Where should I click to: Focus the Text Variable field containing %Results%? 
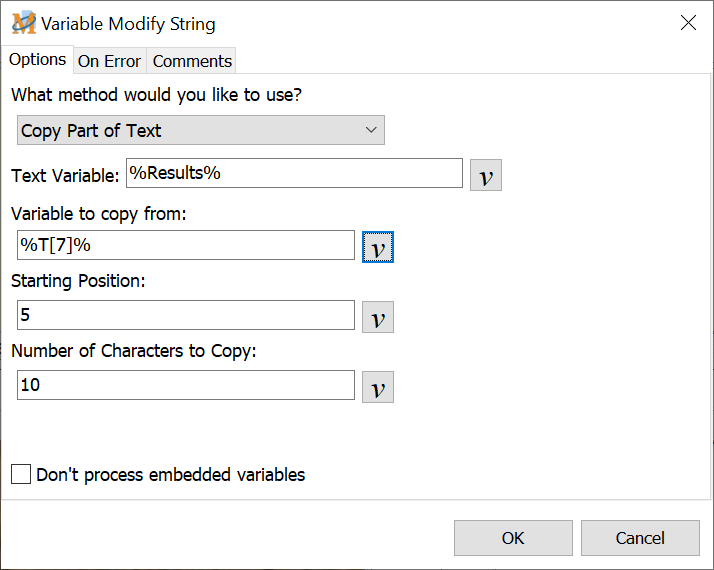click(x=294, y=173)
